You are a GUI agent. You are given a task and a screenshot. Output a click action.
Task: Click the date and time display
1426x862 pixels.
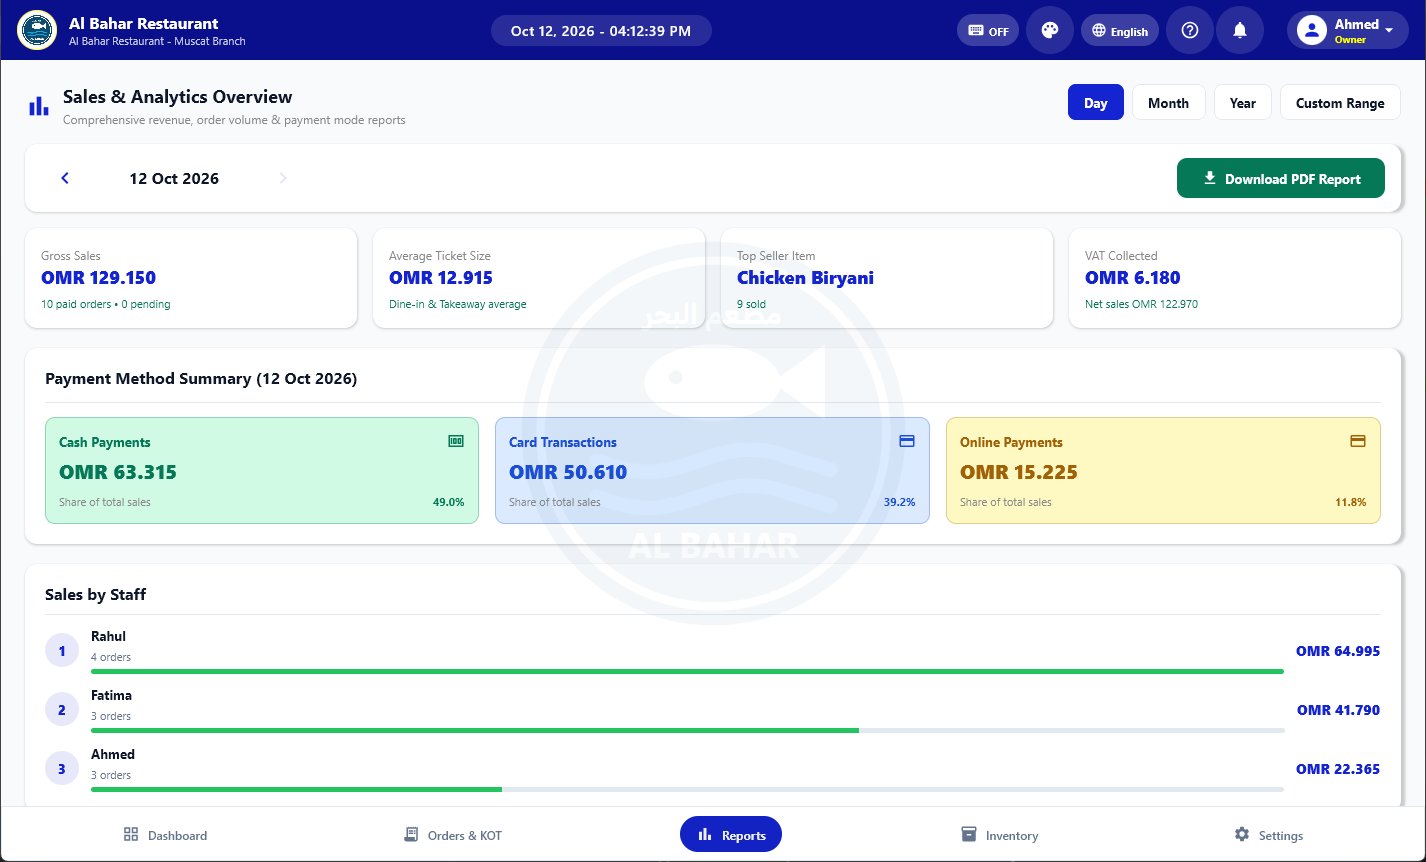click(x=601, y=30)
